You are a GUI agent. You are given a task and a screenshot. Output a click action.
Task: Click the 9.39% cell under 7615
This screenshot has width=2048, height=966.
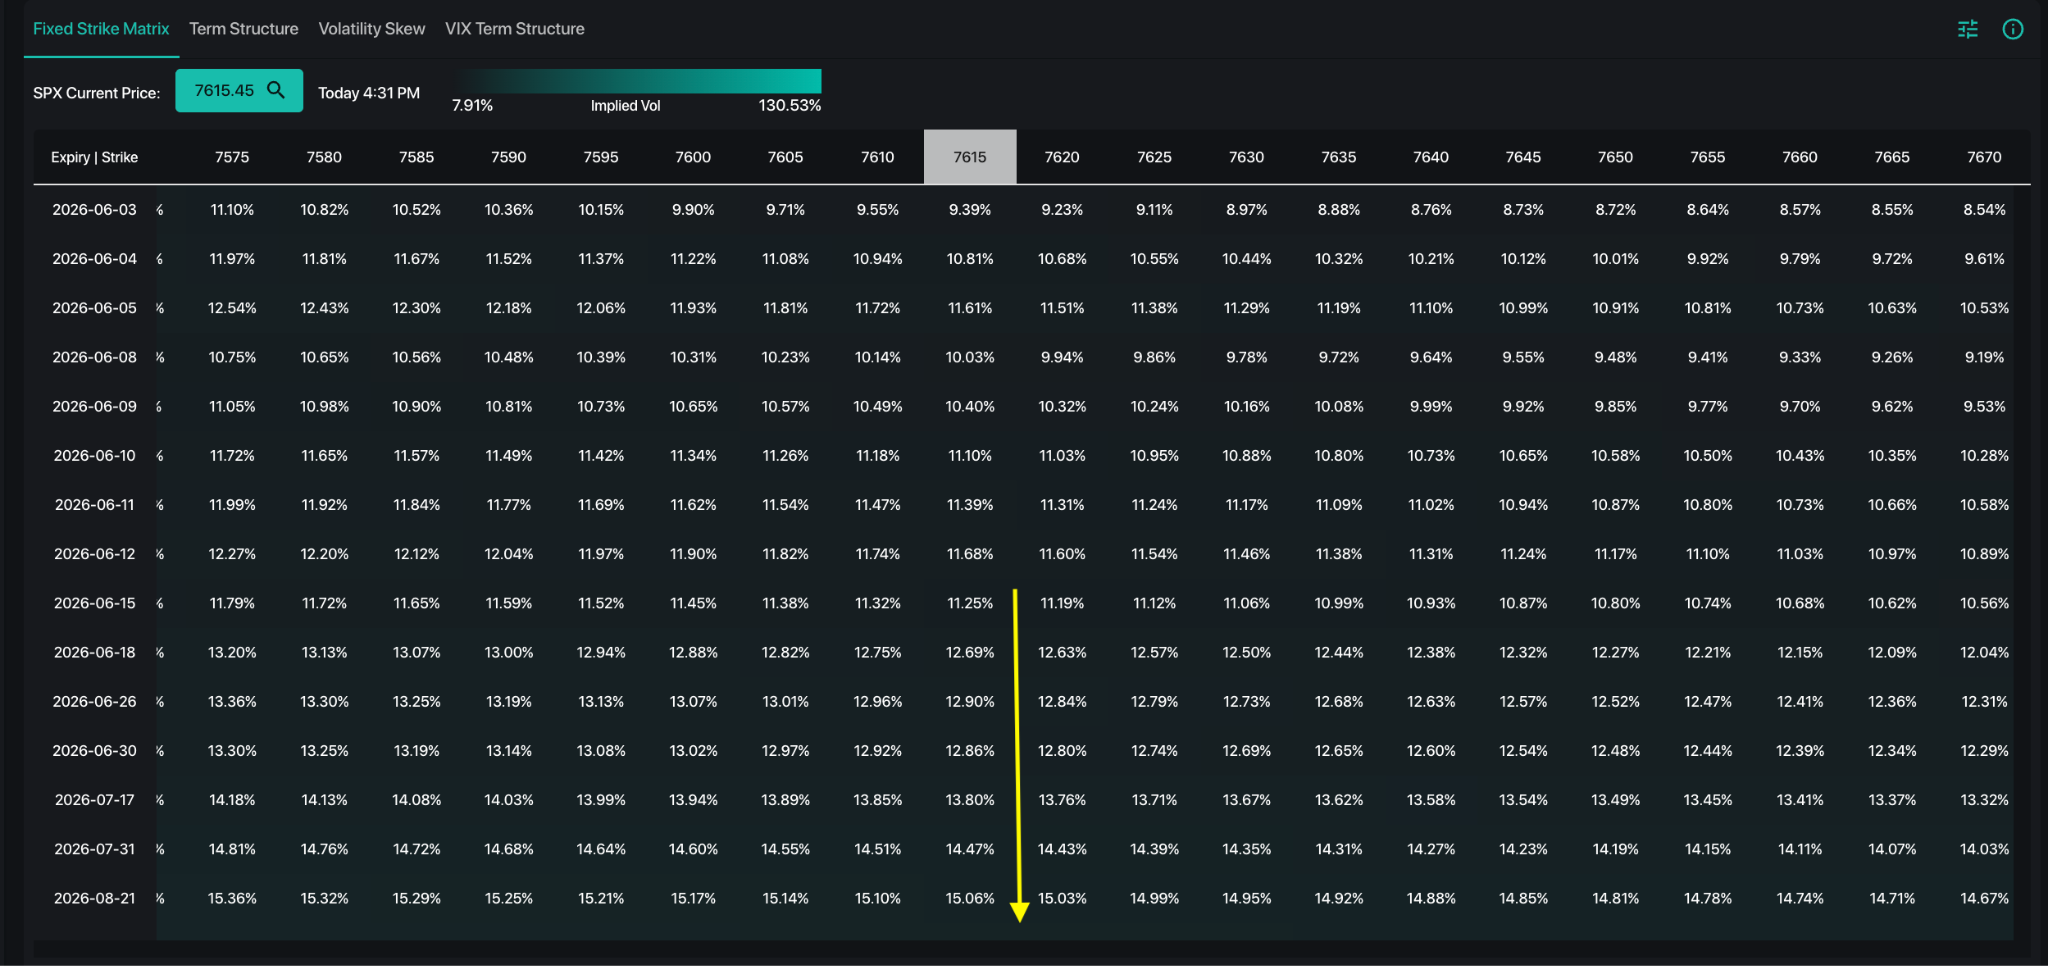(970, 210)
